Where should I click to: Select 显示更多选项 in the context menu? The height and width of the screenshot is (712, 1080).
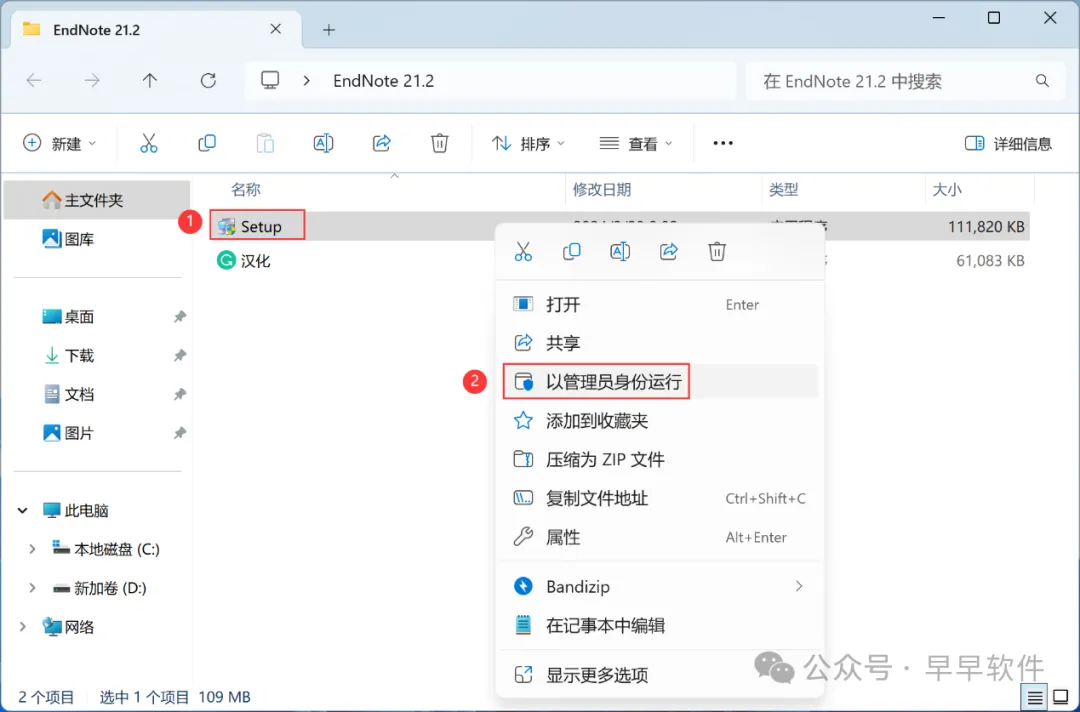tap(659, 675)
